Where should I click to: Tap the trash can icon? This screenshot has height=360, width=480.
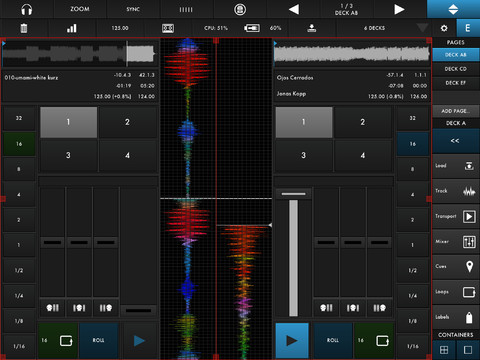tap(24, 28)
